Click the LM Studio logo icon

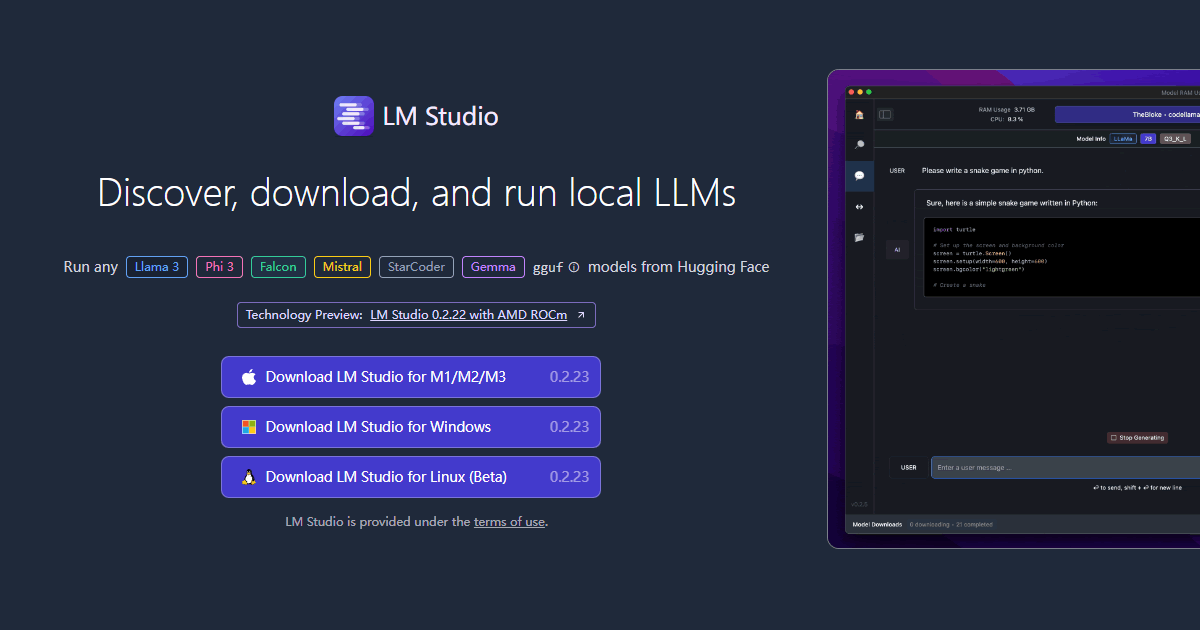[x=353, y=116]
